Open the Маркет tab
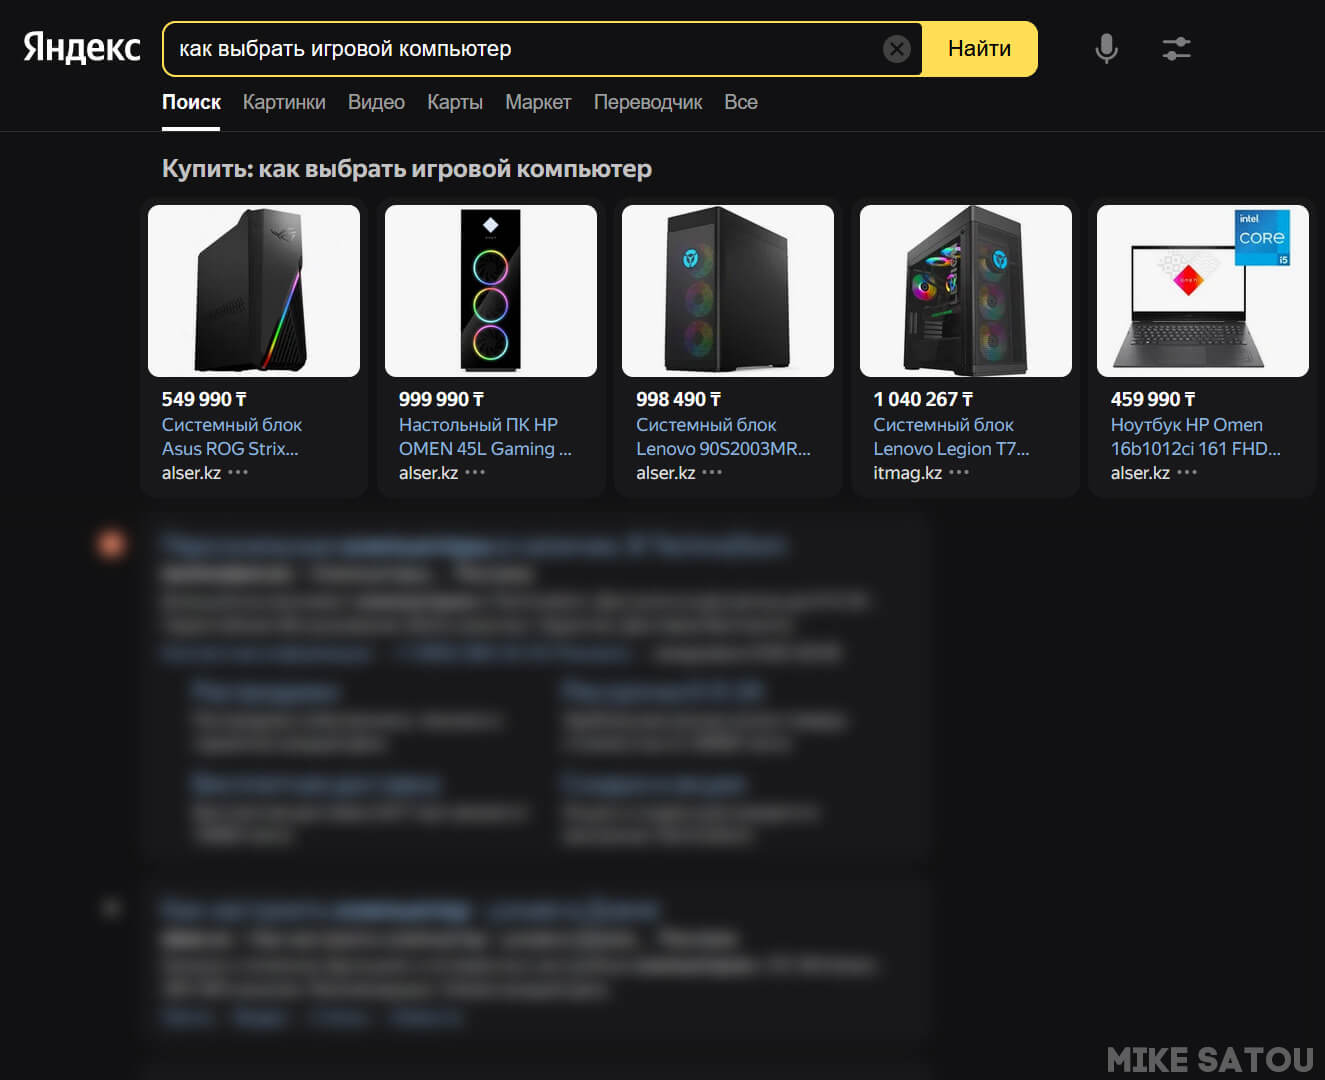 point(538,102)
